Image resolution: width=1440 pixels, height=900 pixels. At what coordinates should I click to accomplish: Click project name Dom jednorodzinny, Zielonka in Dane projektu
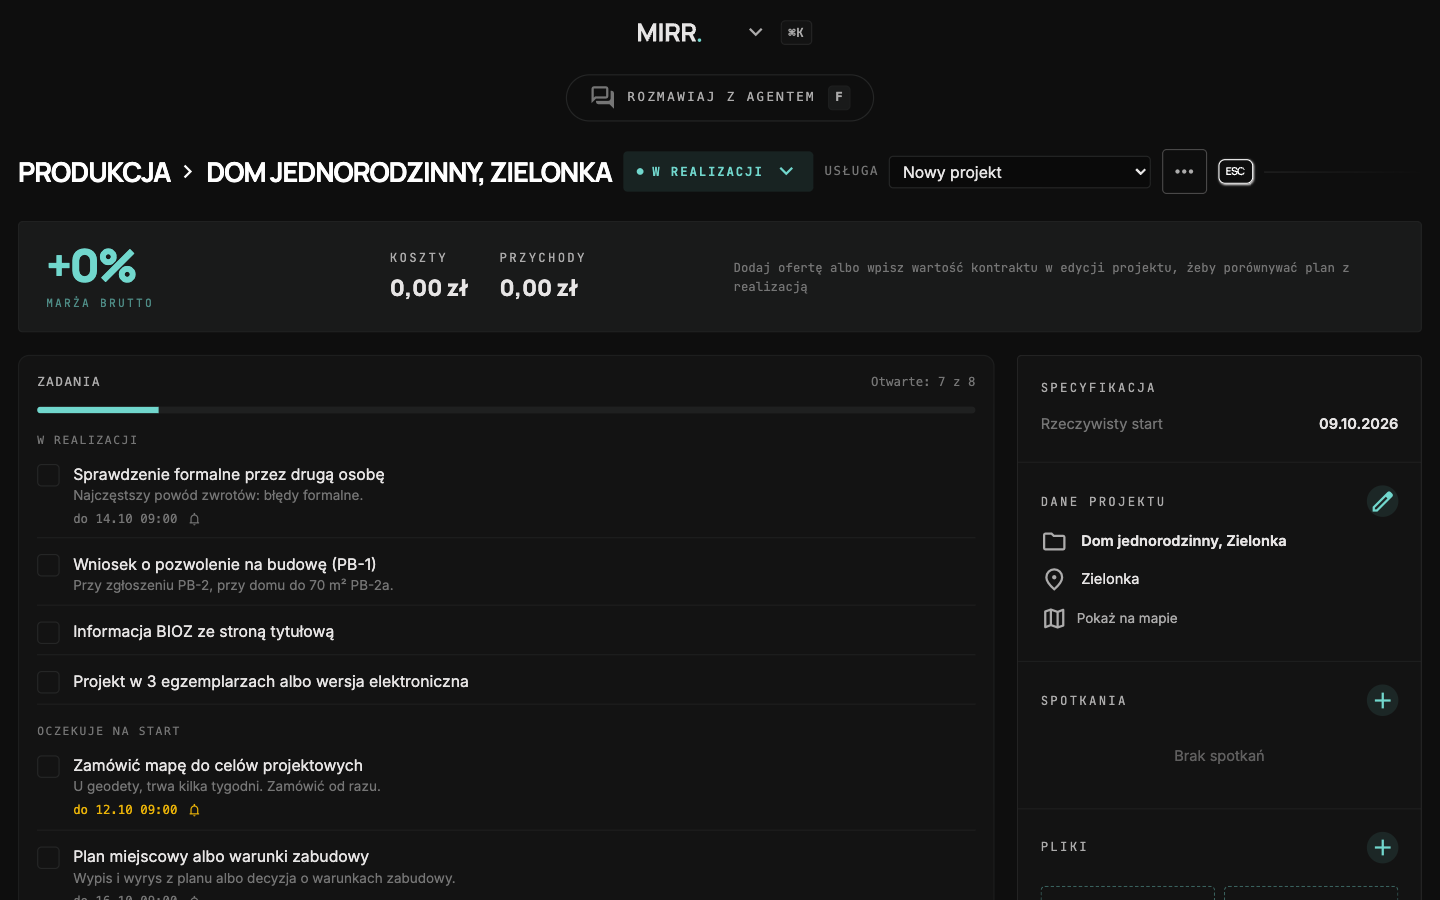[1183, 541]
